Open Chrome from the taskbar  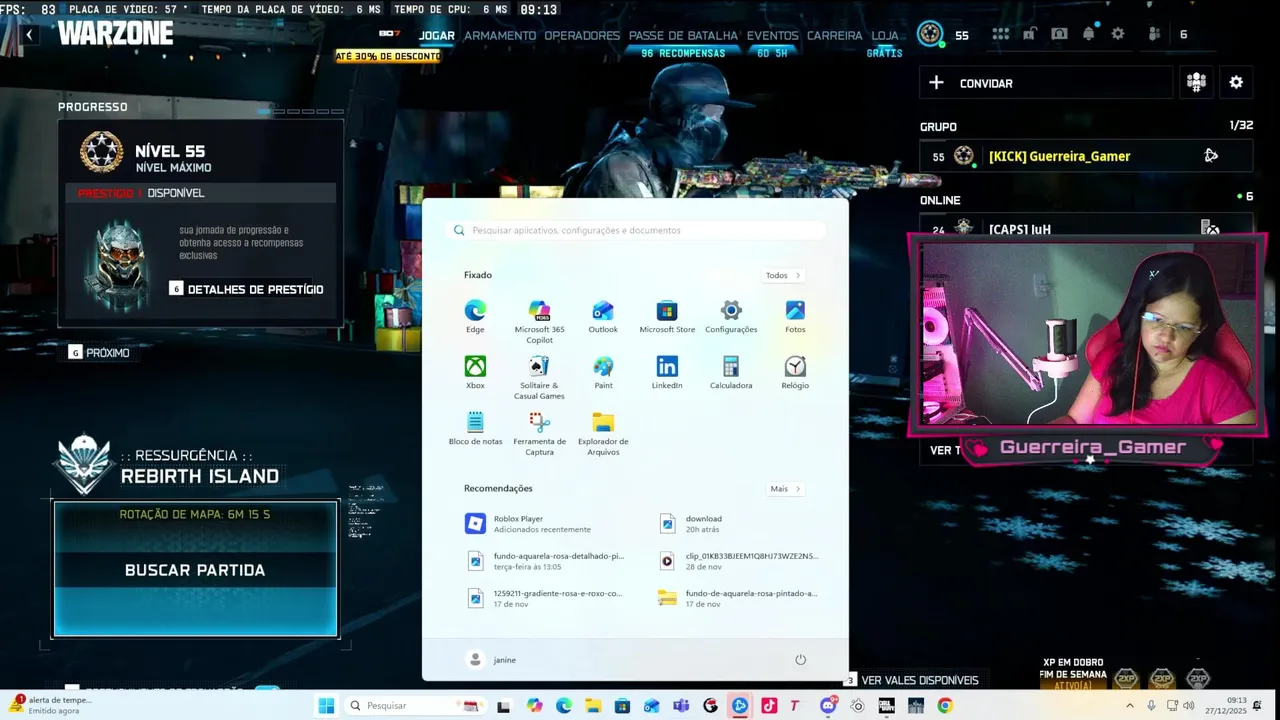point(945,706)
